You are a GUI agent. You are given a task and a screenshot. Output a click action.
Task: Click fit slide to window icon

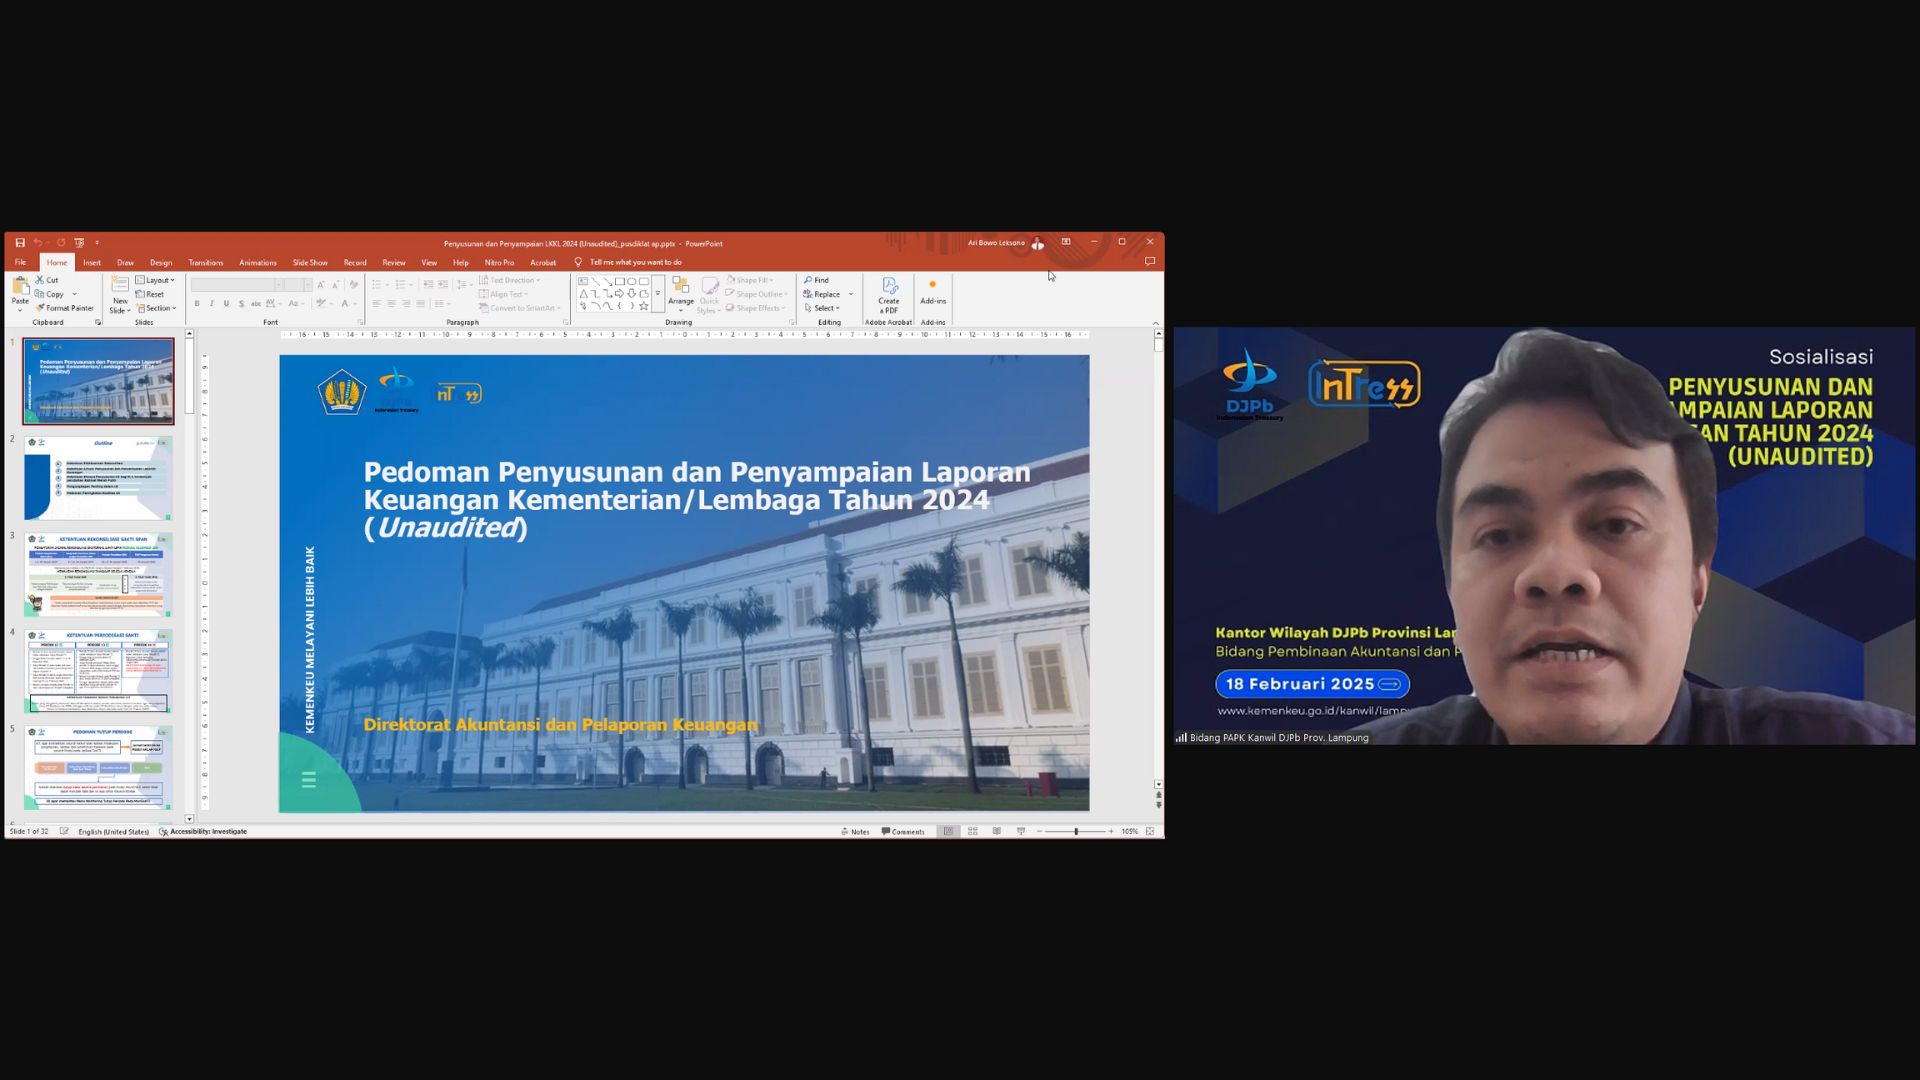click(x=1150, y=831)
